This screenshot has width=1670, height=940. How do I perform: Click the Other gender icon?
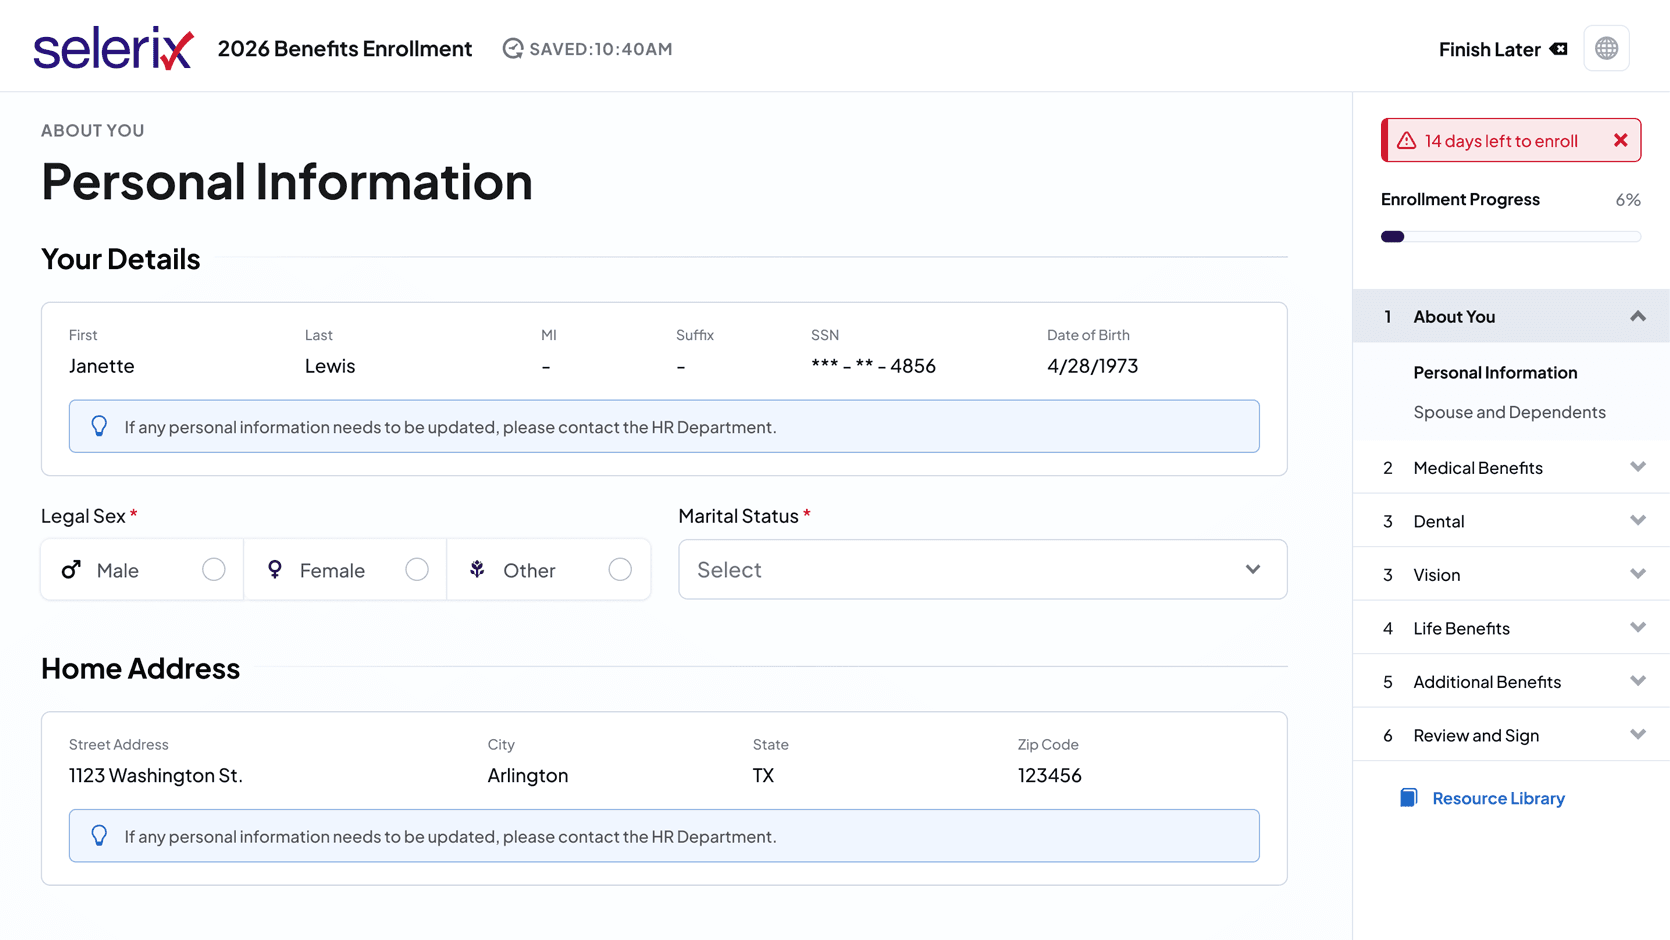pyautogui.click(x=477, y=570)
